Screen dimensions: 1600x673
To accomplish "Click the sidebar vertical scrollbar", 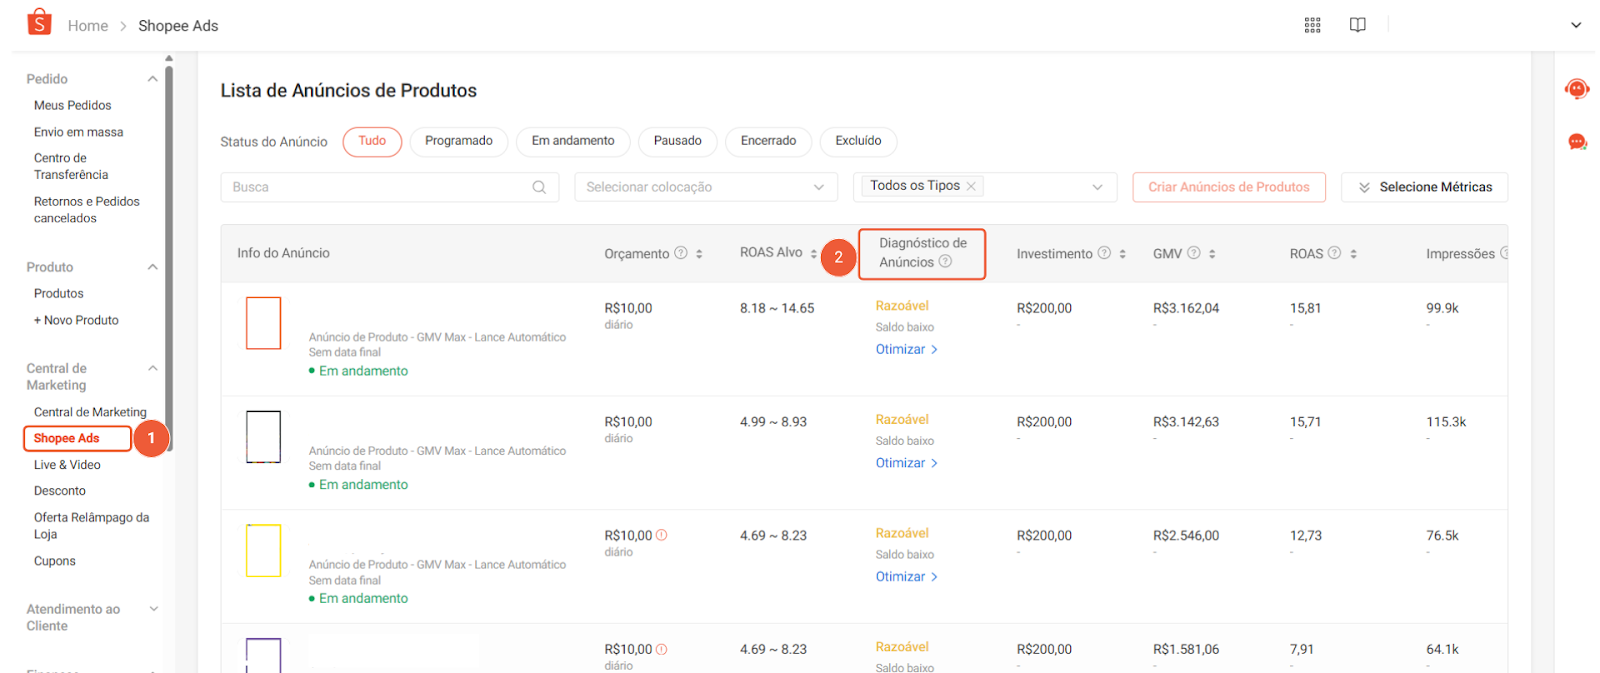I will 169,258.
